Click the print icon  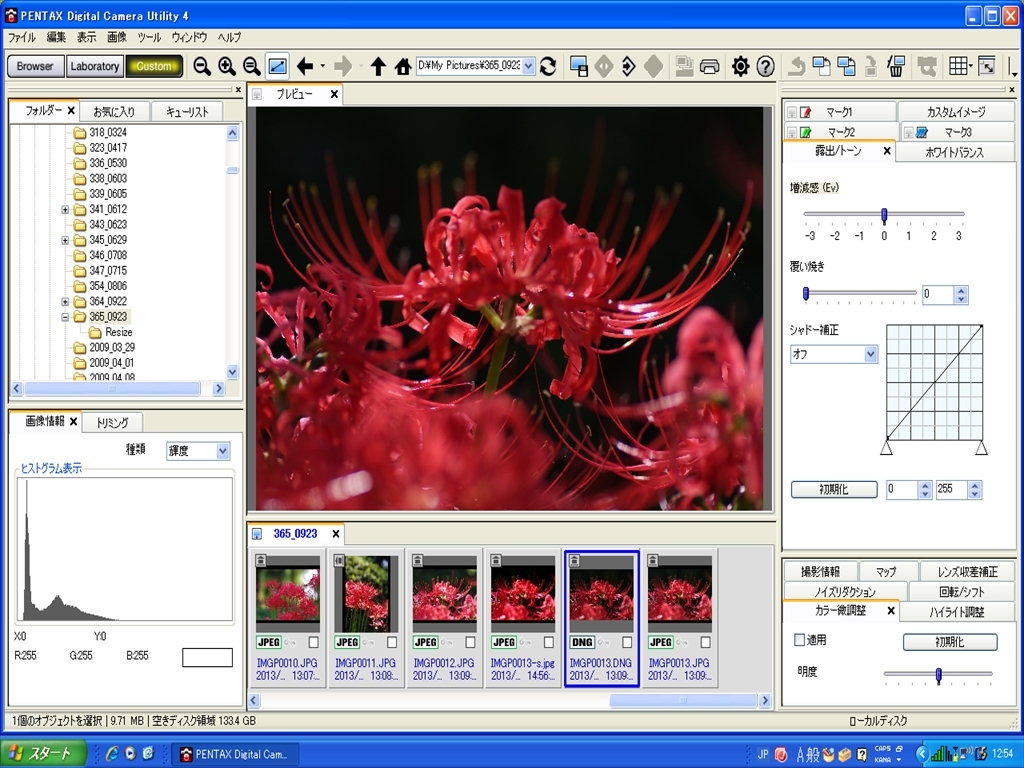[709, 66]
